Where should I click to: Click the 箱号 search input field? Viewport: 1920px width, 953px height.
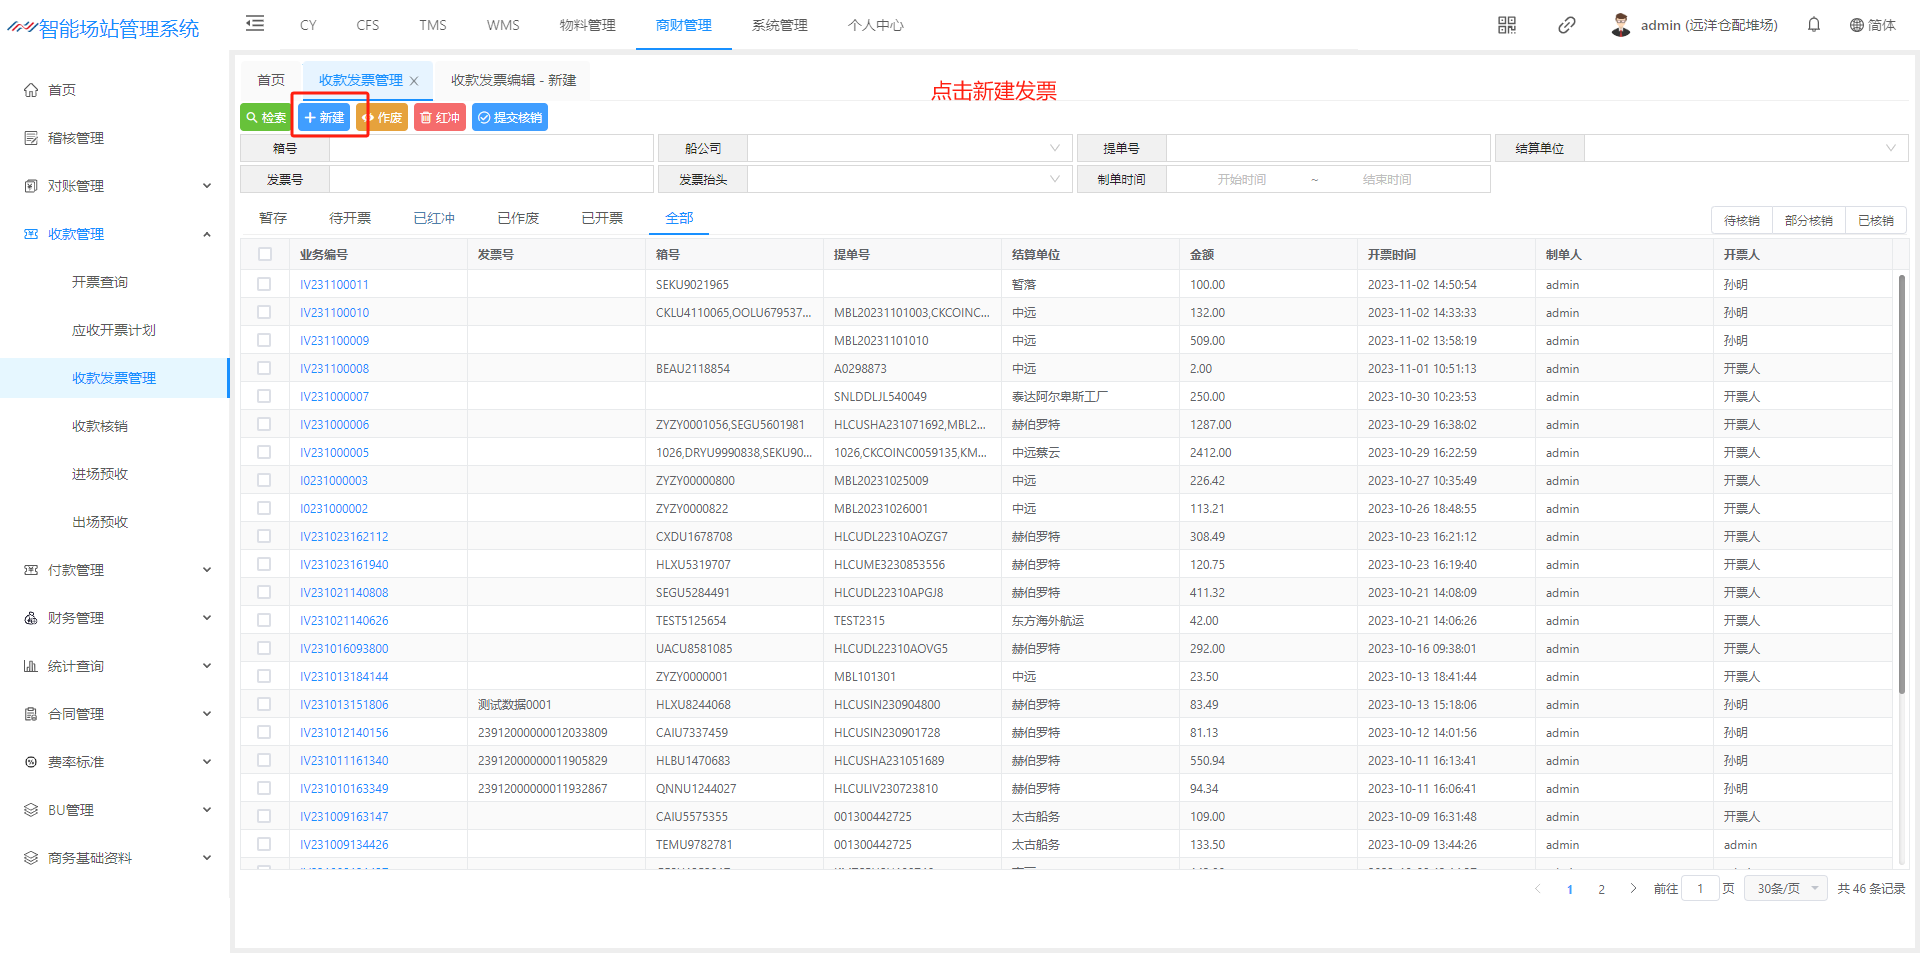click(x=490, y=148)
